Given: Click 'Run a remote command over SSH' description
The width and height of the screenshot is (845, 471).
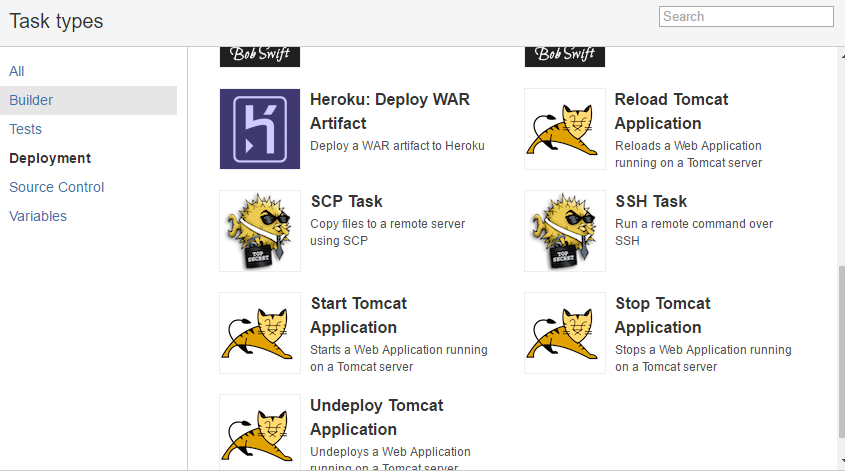Looking at the screenshot, I should coord(694,232).
